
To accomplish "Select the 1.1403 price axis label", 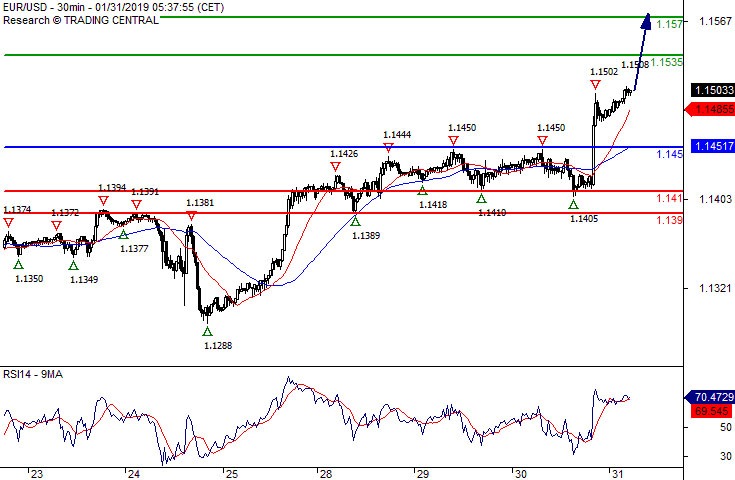I will pos(715,199).
